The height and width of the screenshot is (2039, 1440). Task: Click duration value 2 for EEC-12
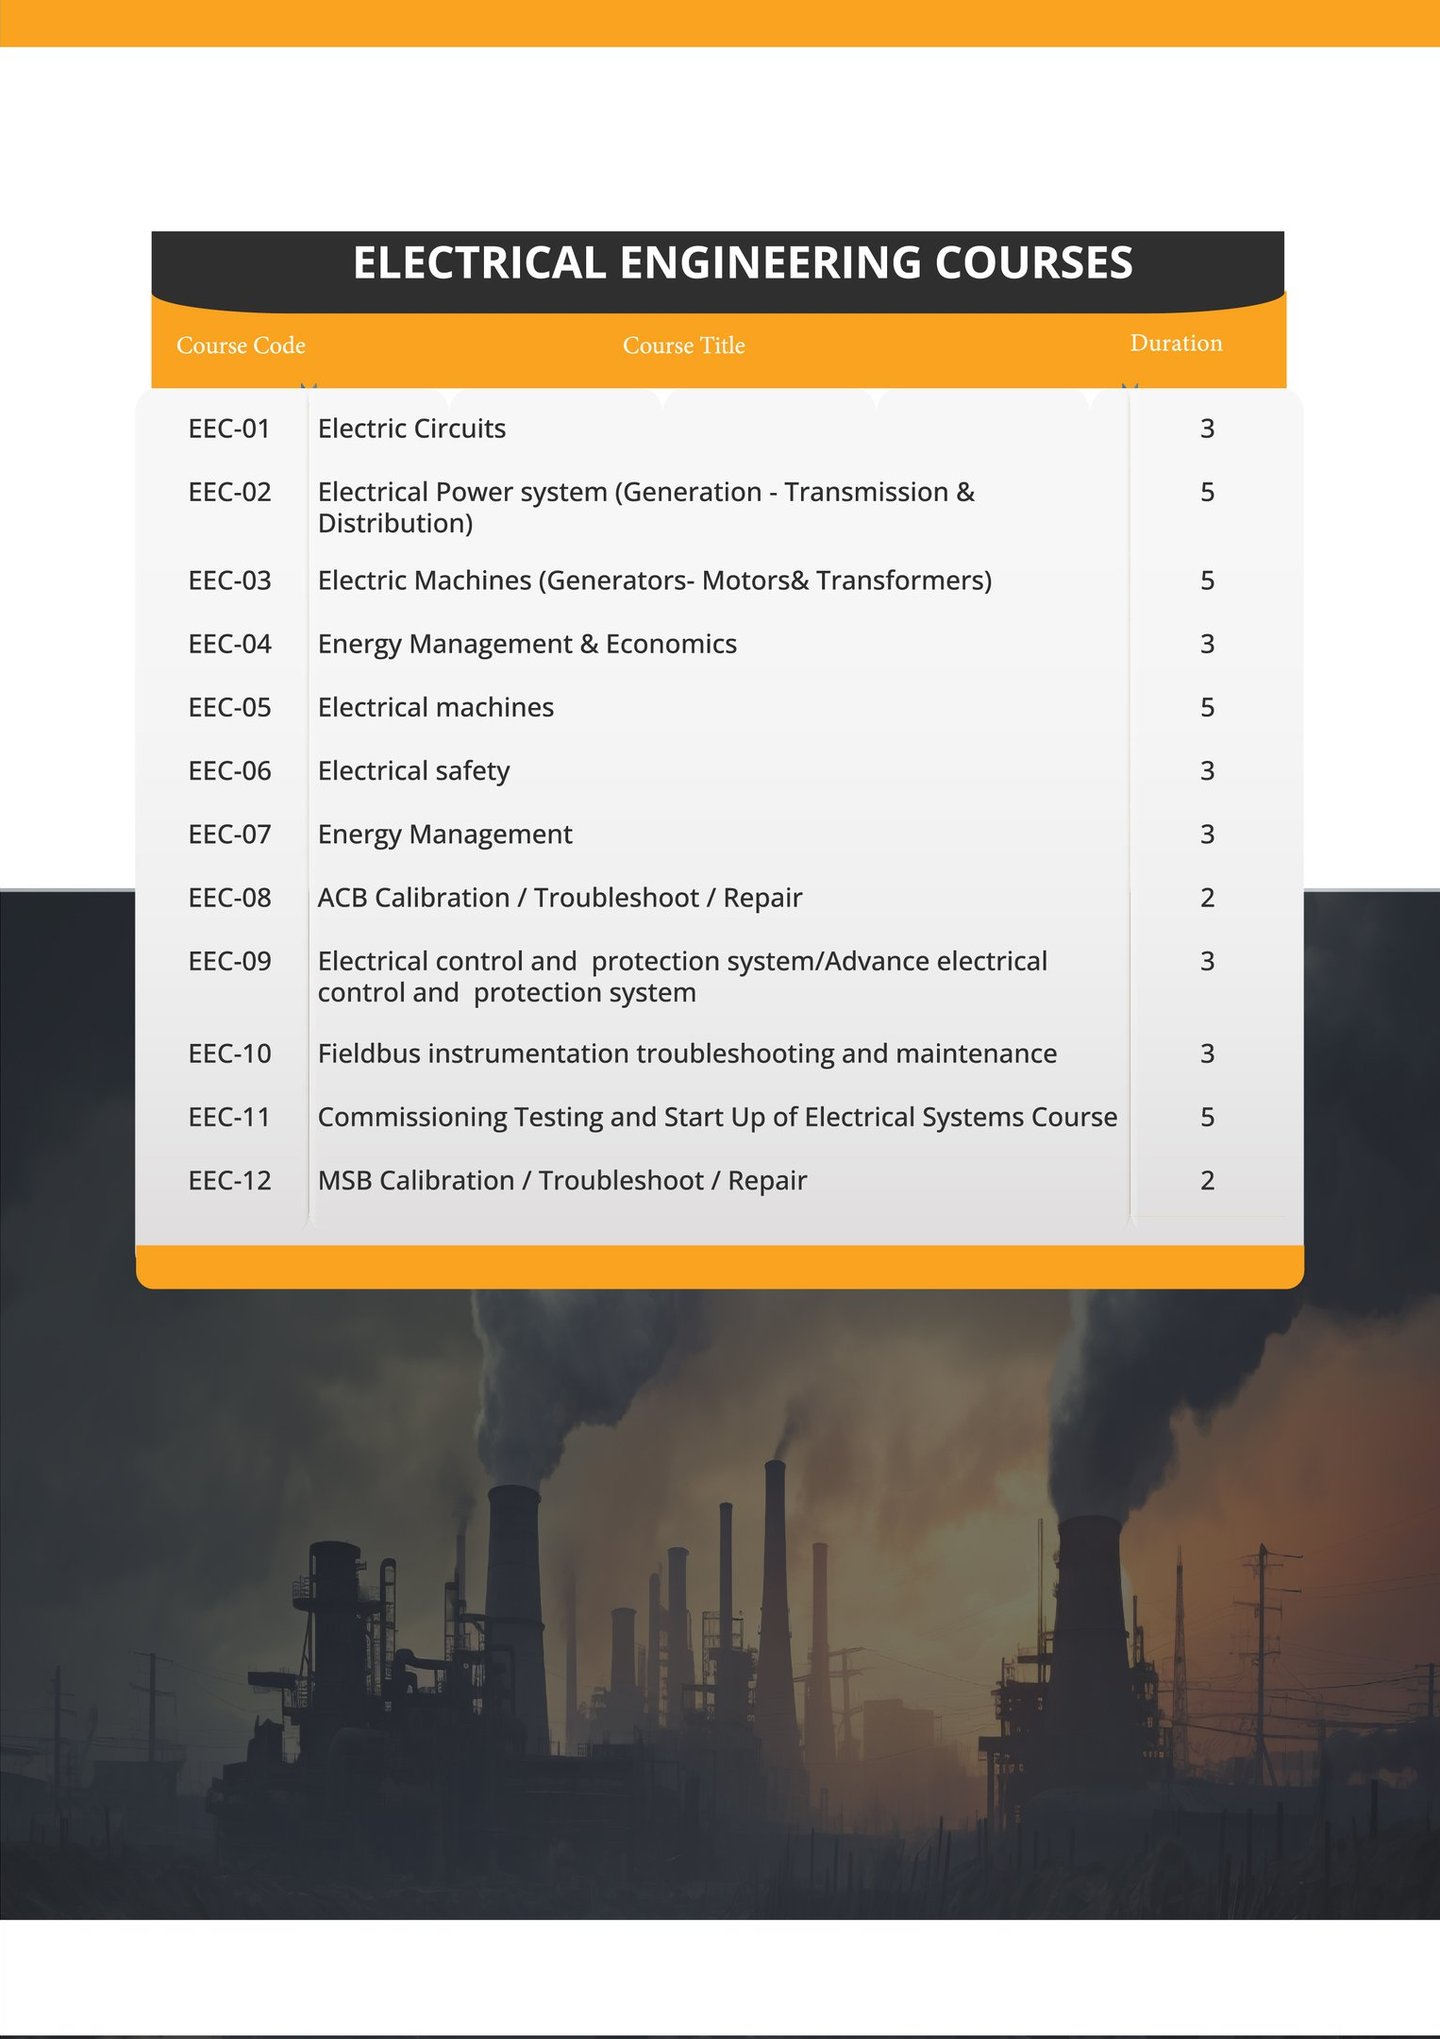[1208, 1181]
